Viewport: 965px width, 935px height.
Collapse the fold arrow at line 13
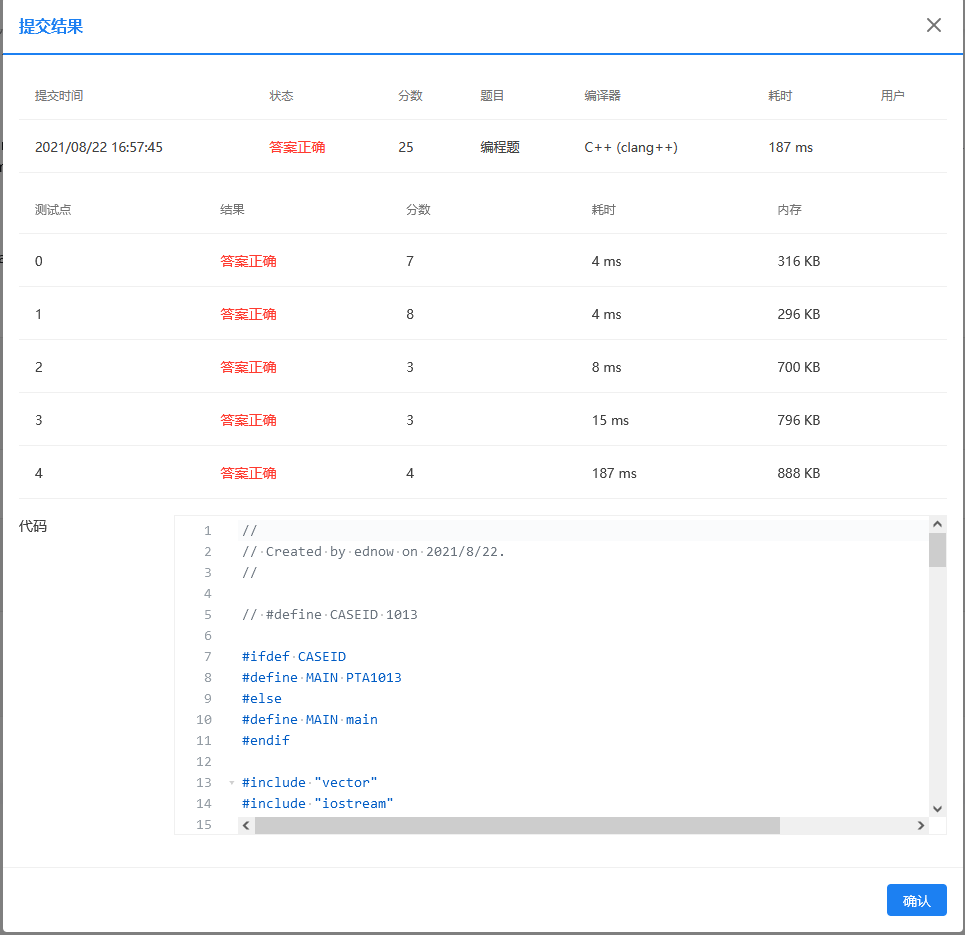[231, 783]
